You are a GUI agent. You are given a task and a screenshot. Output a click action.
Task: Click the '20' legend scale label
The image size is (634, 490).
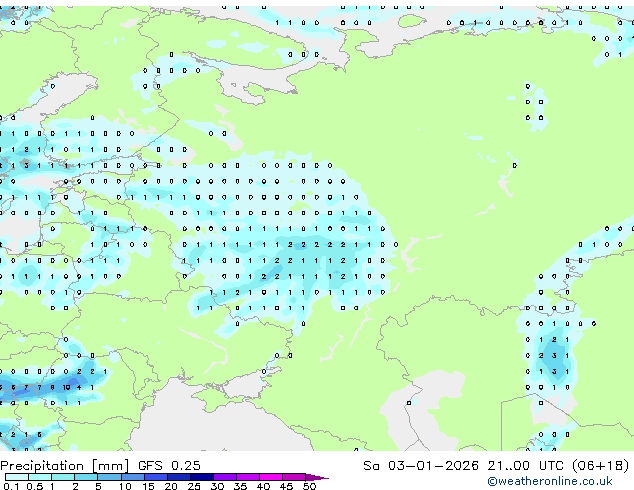click(x=171, y=486)
